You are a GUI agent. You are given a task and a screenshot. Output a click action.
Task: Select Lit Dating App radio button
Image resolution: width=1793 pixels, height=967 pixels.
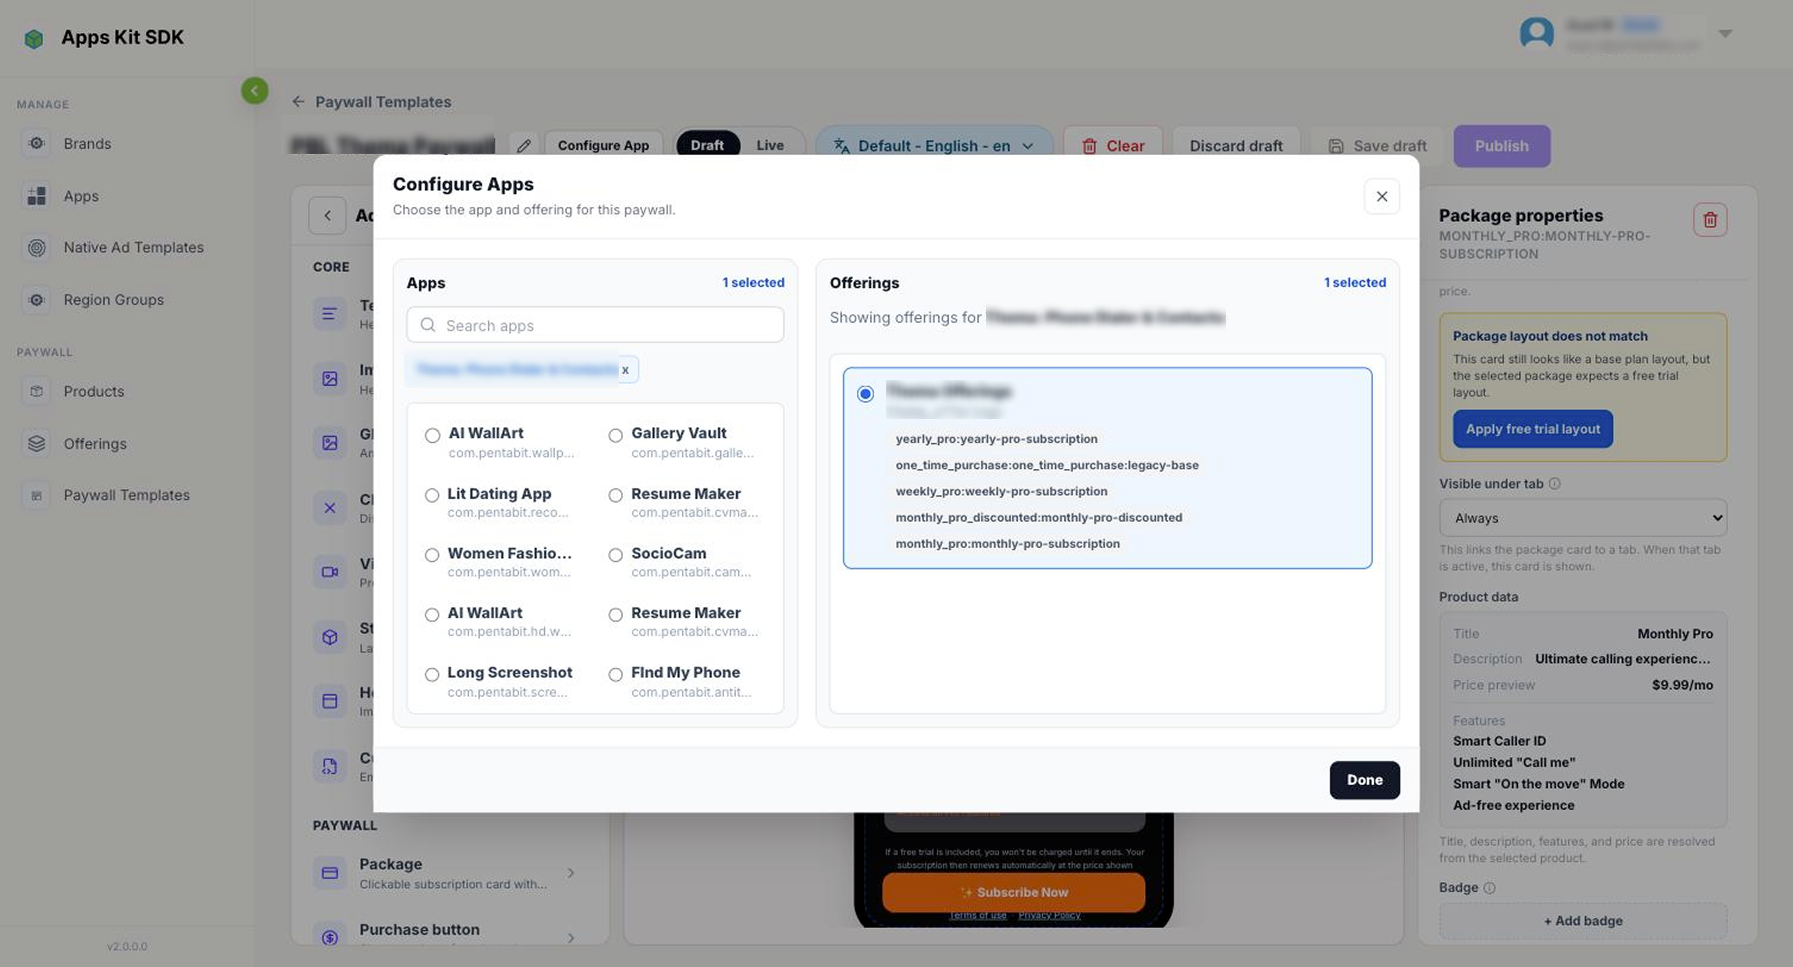click(432, 495)
